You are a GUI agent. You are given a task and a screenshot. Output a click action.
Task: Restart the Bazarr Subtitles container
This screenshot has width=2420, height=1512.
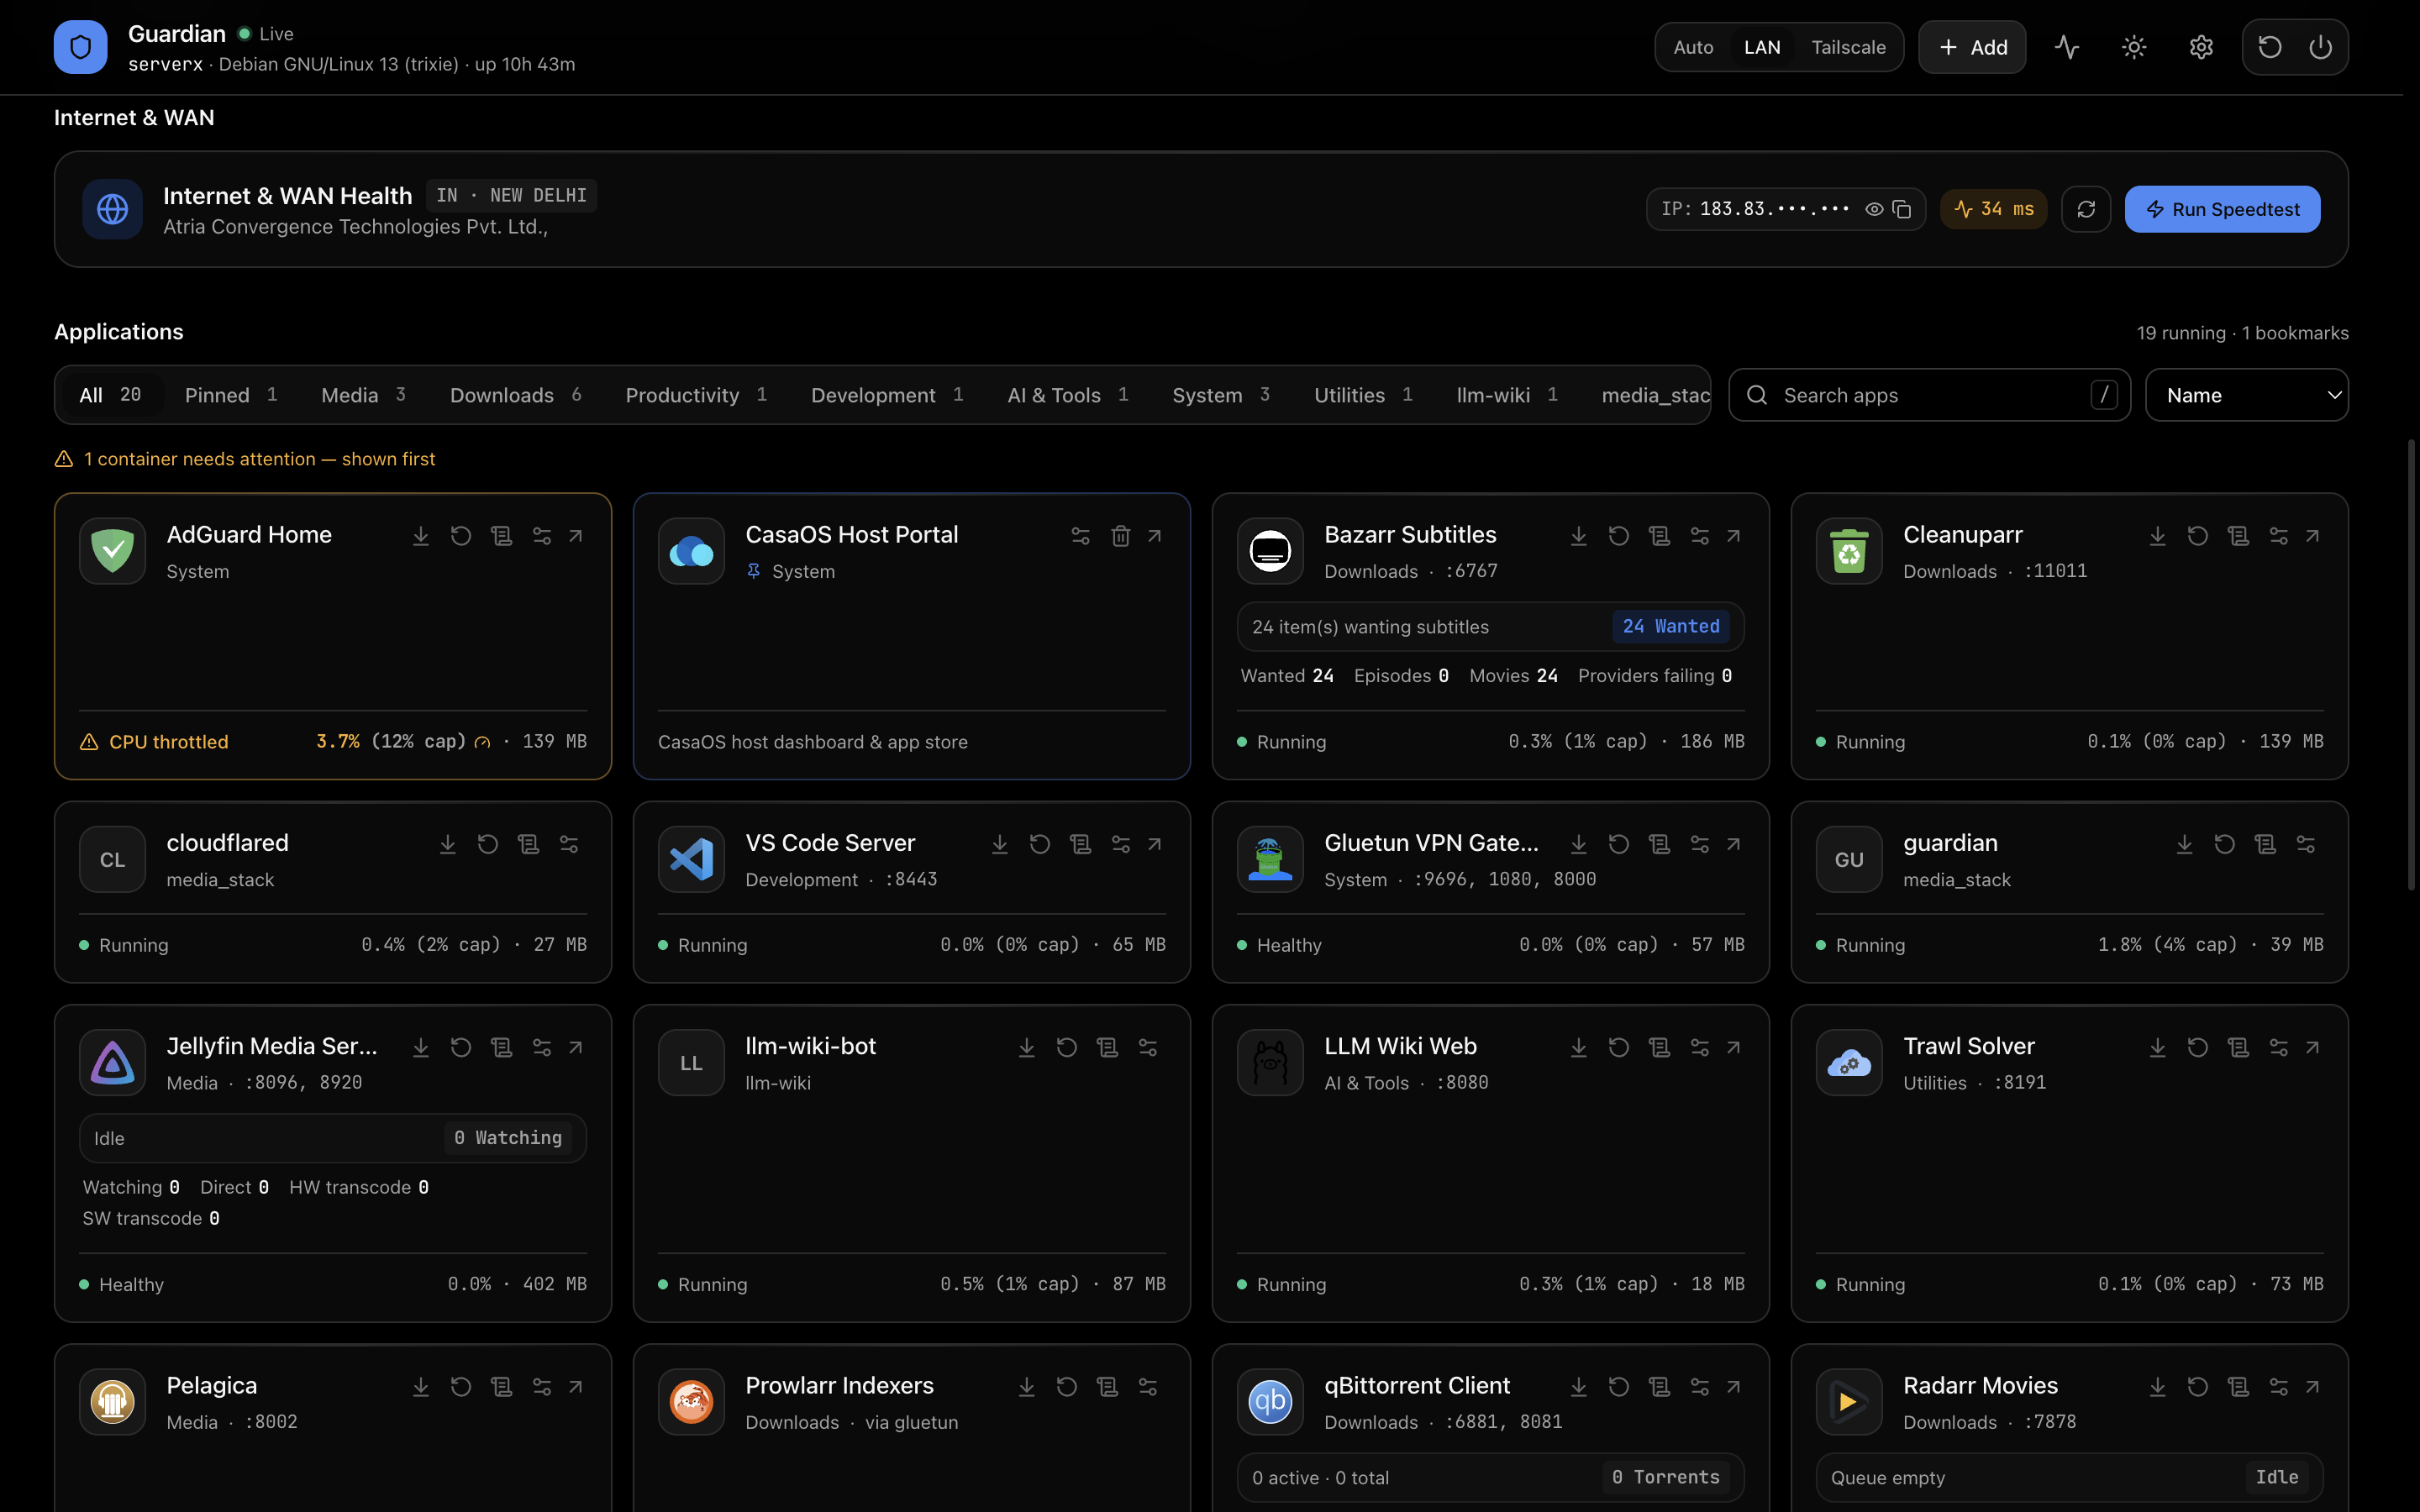tap(1619, 536)
